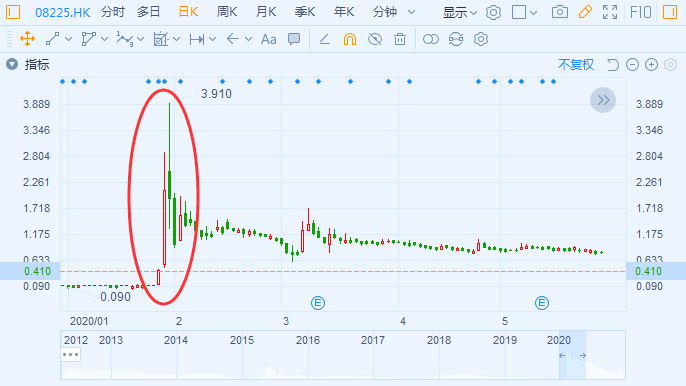Image resolution: width=686 pixels, height=386 pixels.
Task: Open the 指标 indicator label
Action: tap(37, 65)
